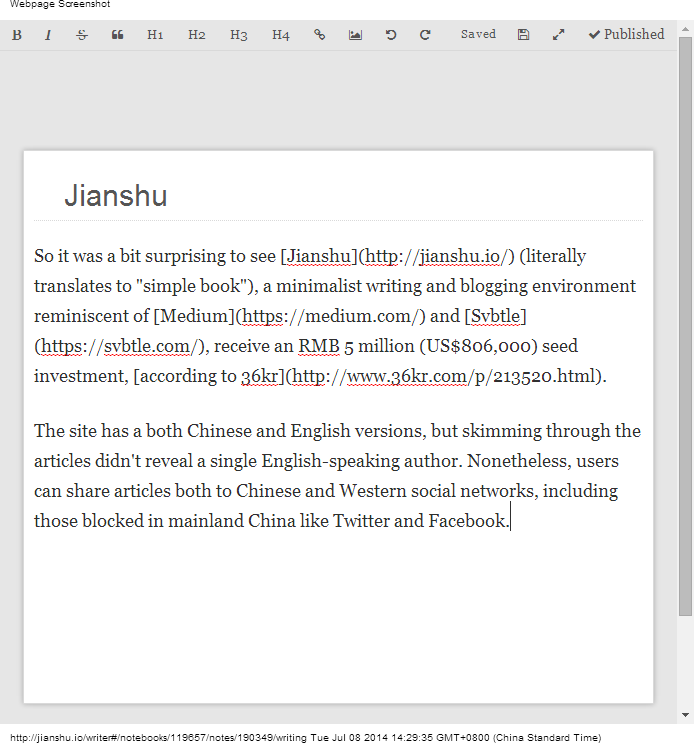
Task: Click the "[Svbtle]" link label text
Action: [496, 316]
